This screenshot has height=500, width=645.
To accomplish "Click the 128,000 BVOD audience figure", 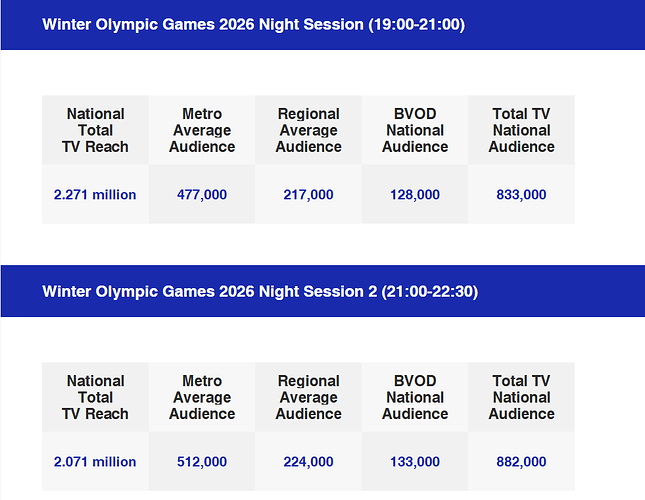I will (x=415, y=194).
